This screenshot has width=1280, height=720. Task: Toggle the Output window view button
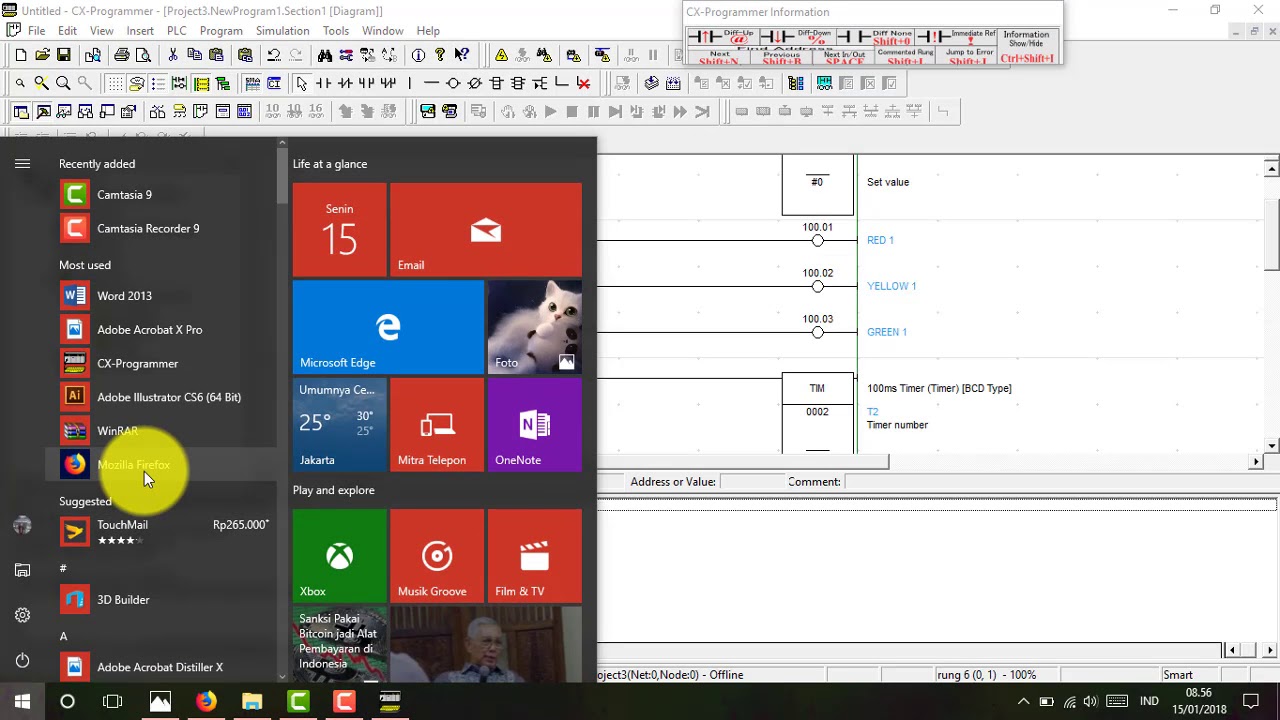click(x=43, y=112)
